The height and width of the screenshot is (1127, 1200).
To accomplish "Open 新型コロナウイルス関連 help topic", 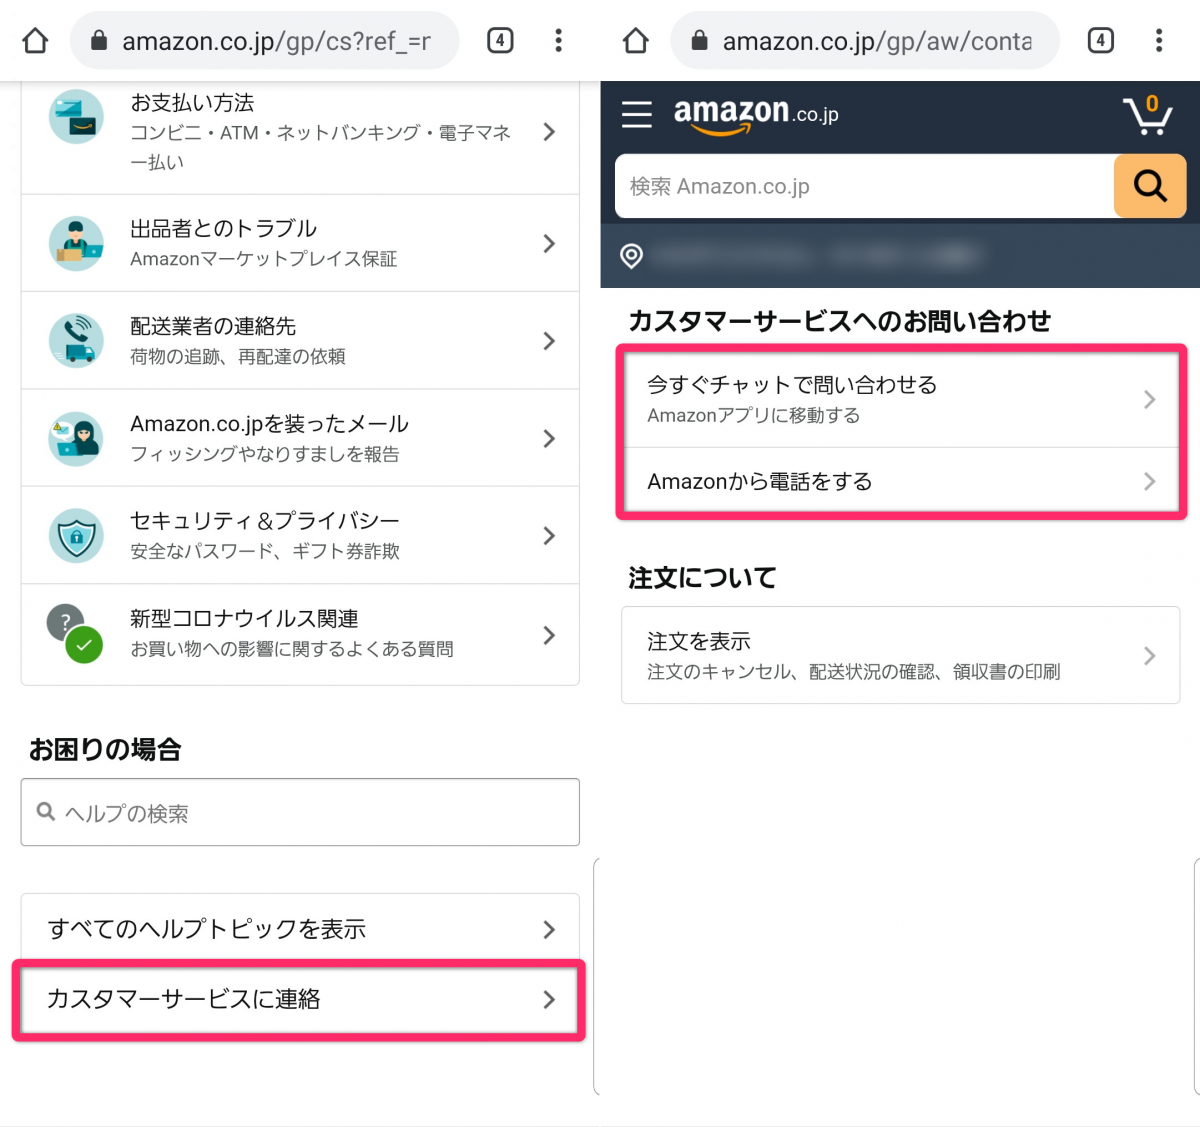I will pos(300,635).
